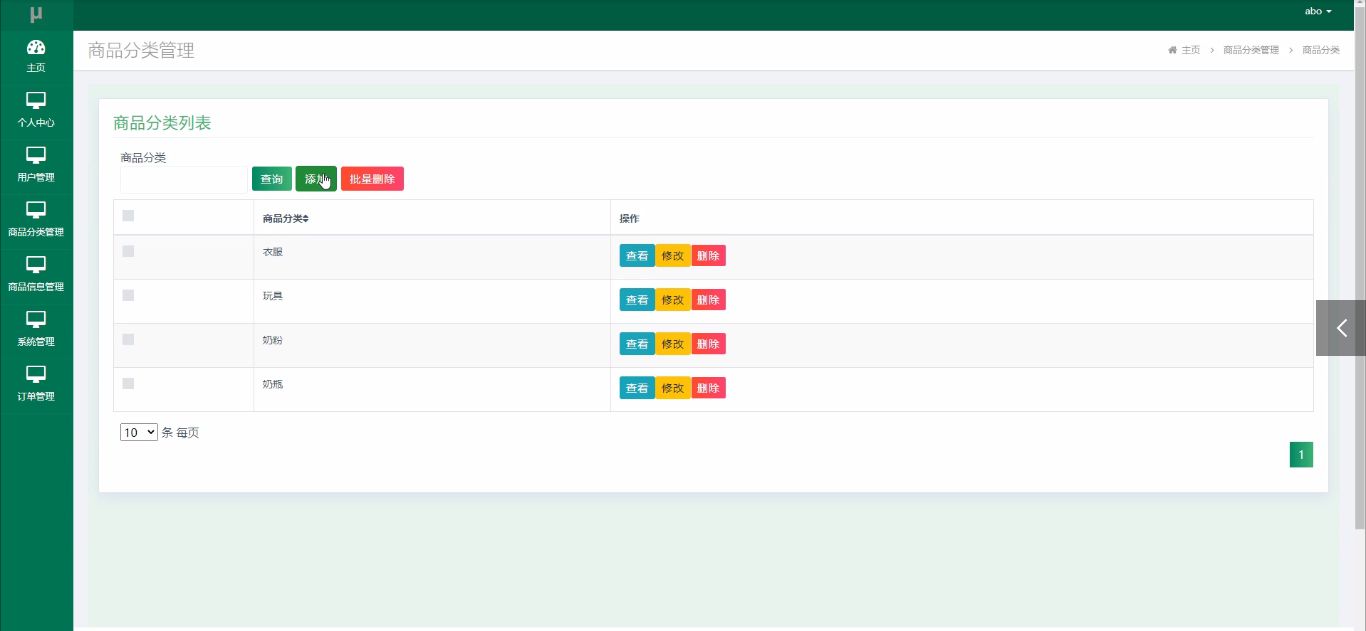Open the rows-per-page dropdown showing 10

tap(139, 432)
